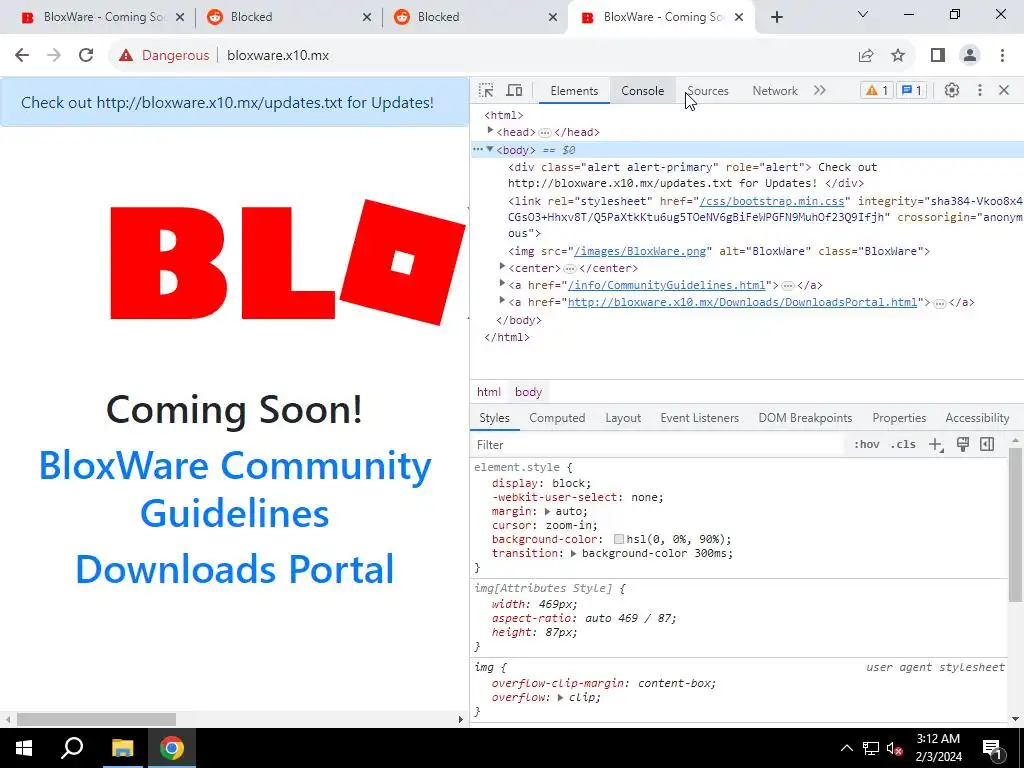This screenshot has width=1024, height=768.
Task: Select the html breadcrumb
Action: coord(488,392)
